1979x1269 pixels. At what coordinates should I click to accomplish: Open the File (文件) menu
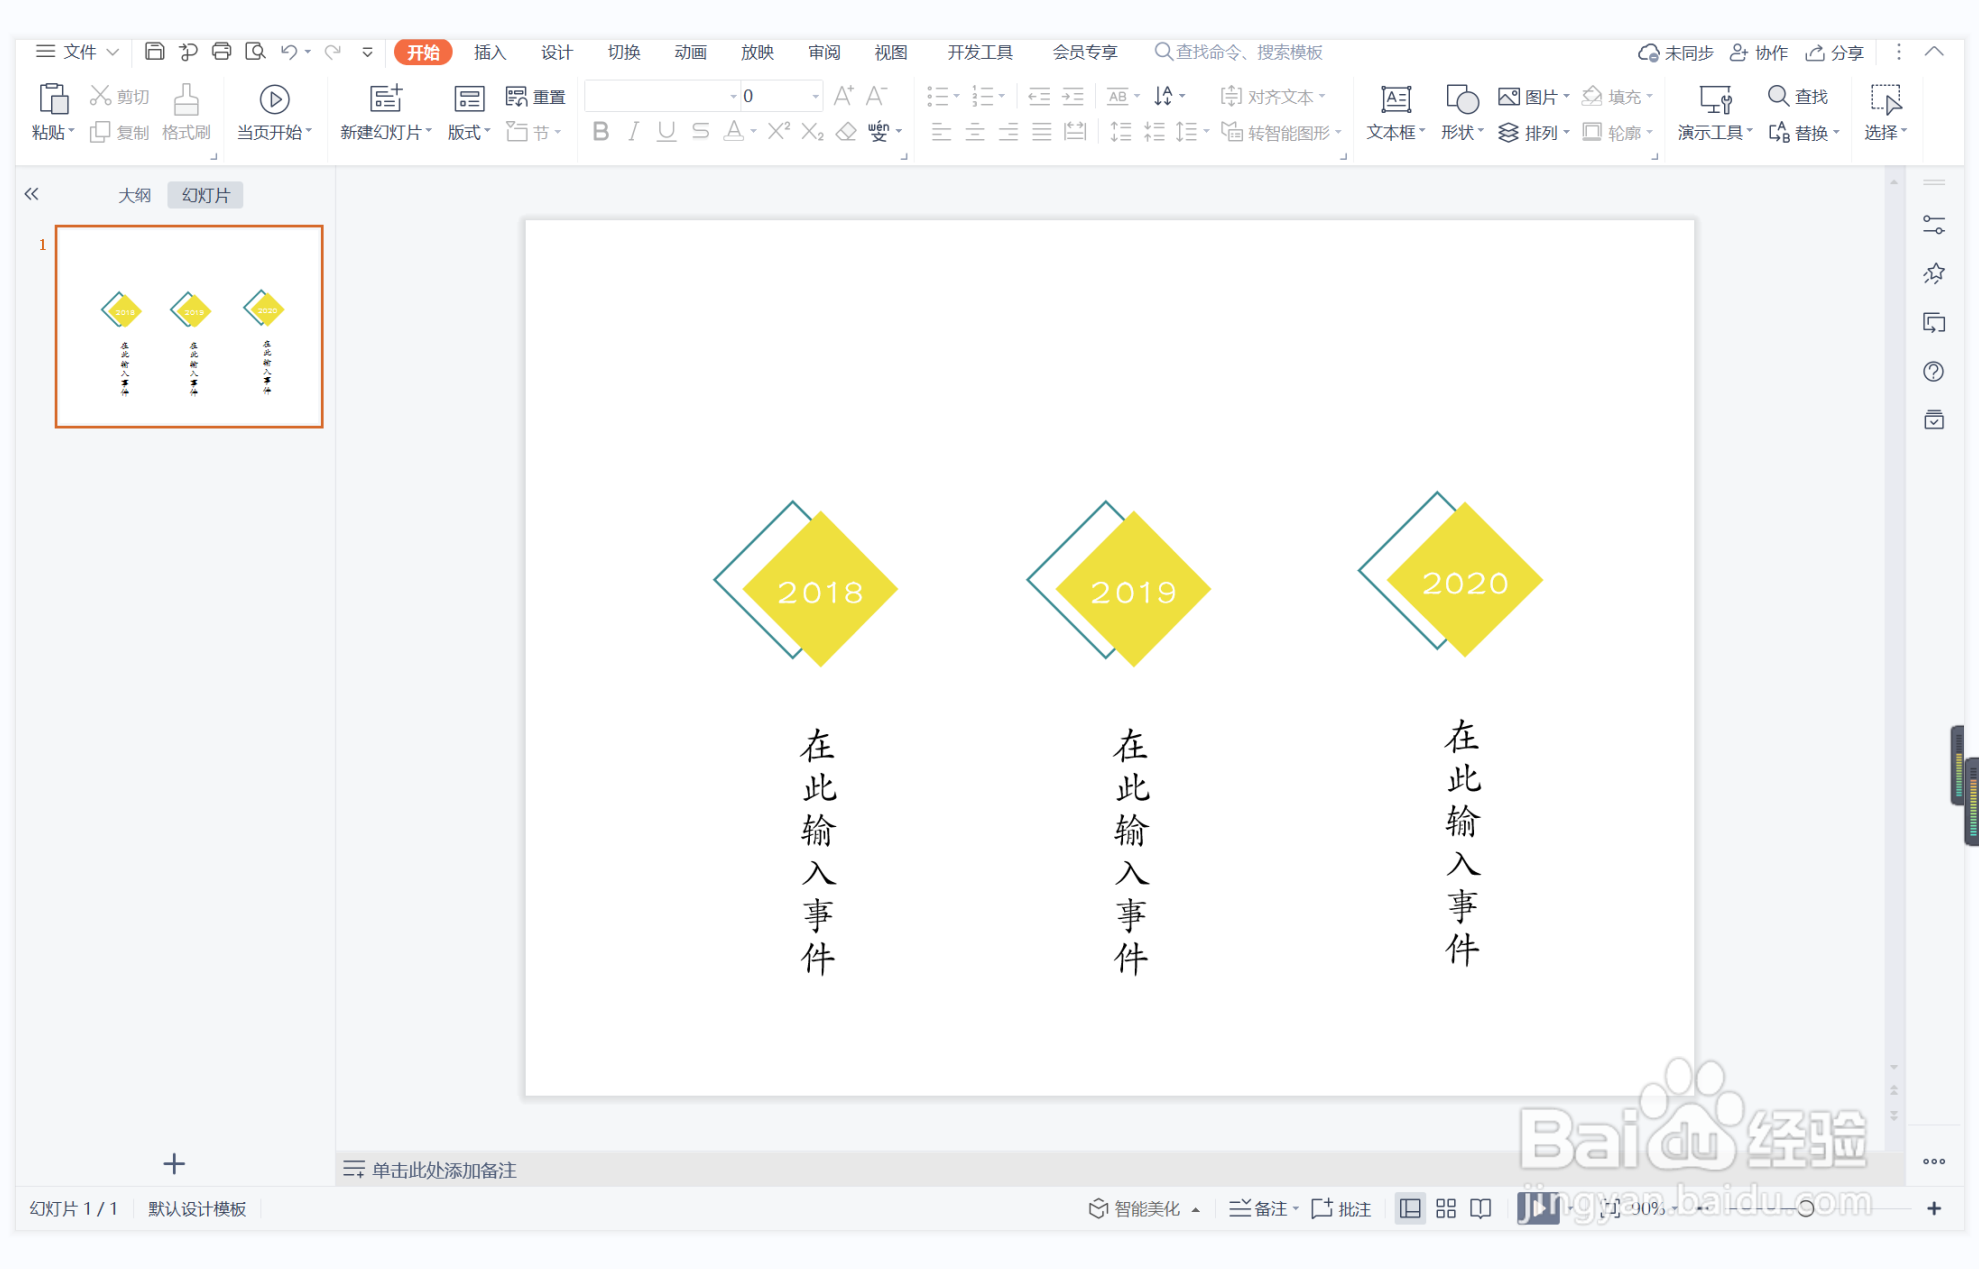click(78, 51)
